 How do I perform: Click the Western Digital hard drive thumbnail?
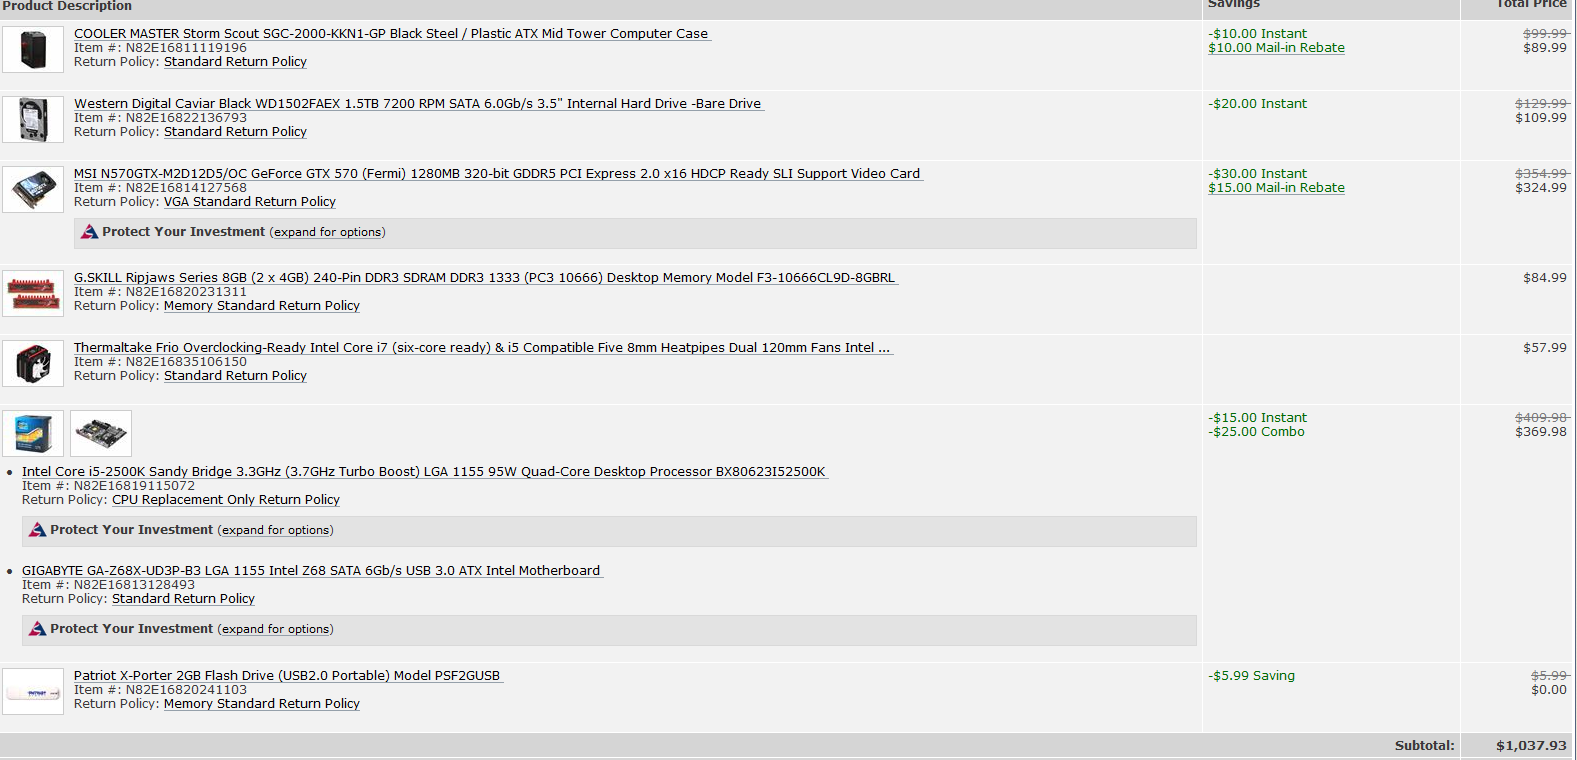pos(33,119)
